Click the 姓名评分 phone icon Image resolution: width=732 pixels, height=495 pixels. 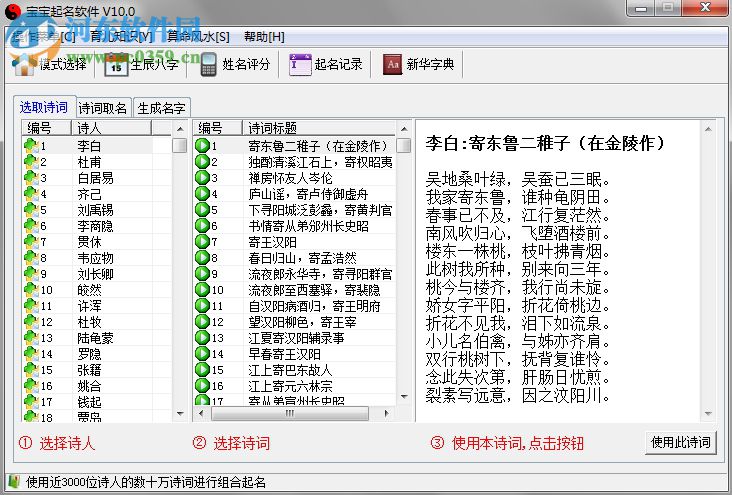pyautogui.click(x=208, y=64)
